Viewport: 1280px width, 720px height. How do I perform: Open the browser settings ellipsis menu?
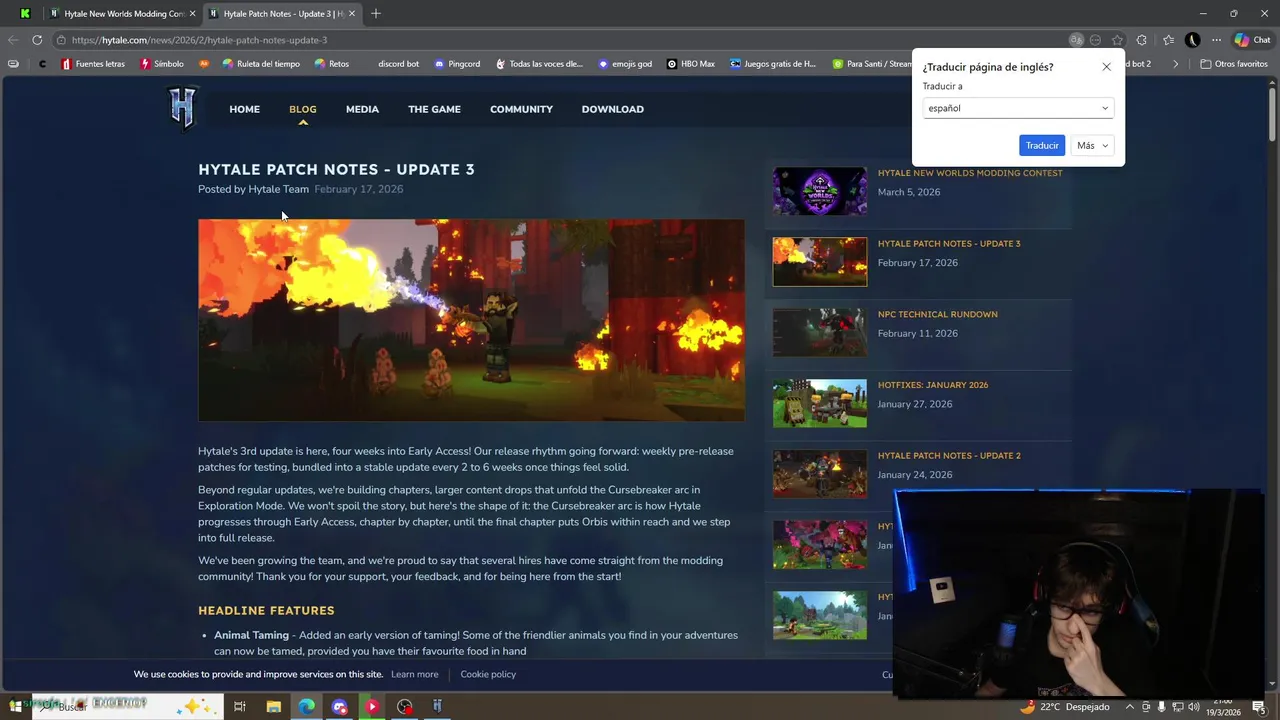coord(1216,40)
